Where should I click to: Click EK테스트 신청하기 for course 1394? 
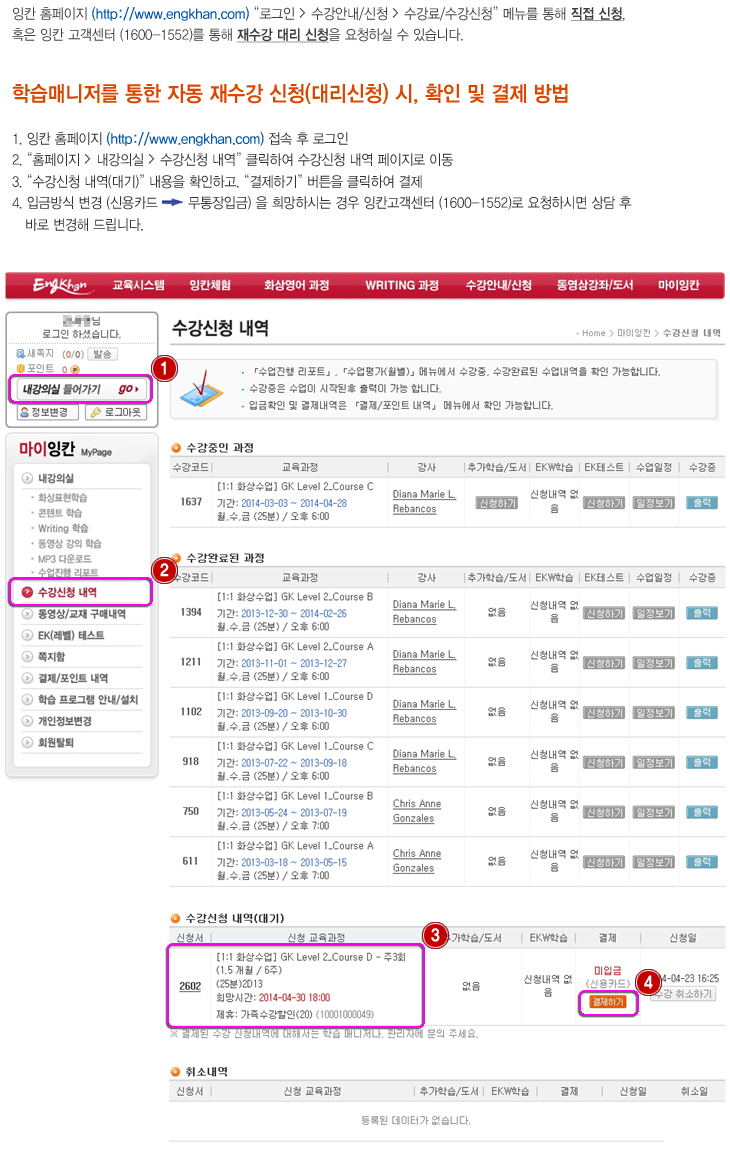(x=604, y=613)
